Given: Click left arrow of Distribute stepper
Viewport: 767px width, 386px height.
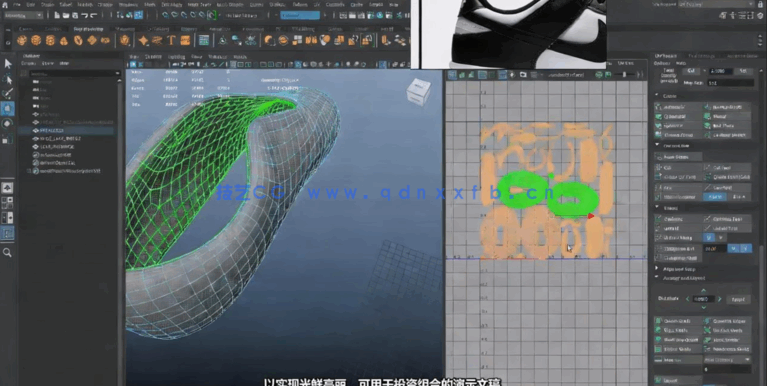Looking at the screenshot, I should [x=687, y=299].
